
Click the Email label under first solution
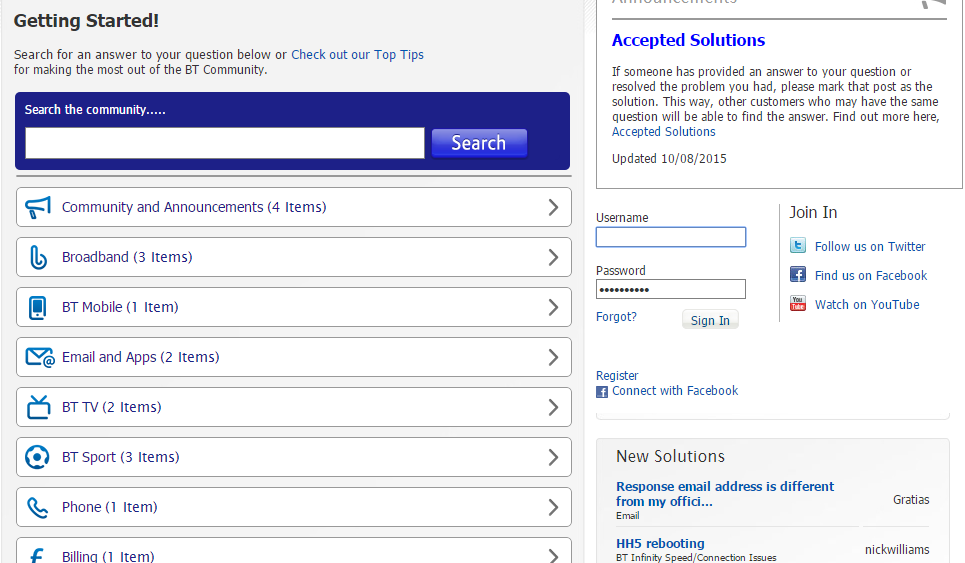pos(627,516)
